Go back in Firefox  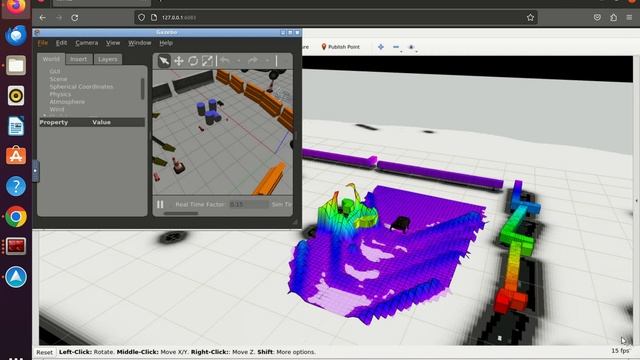(x=42, y=18)
